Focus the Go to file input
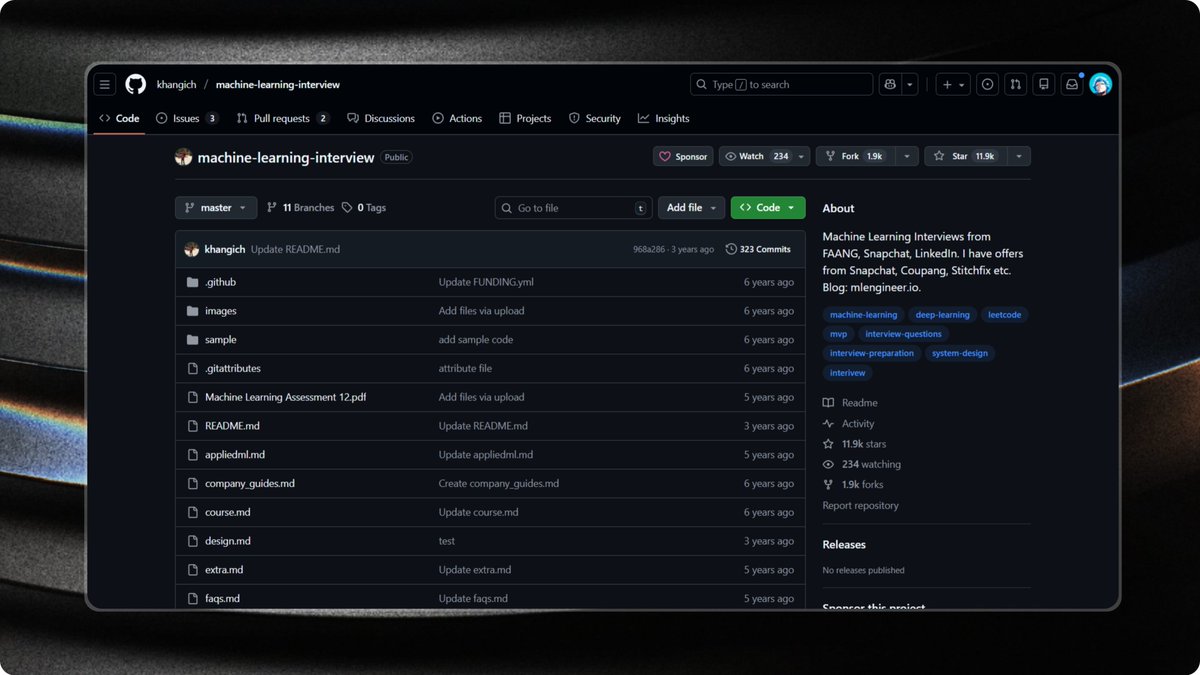 coord(574,208)
